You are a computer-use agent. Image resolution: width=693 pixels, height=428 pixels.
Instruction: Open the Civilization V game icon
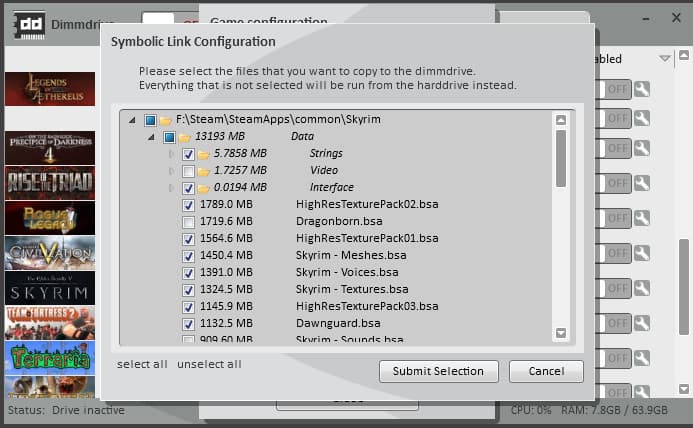coord(49,252)
